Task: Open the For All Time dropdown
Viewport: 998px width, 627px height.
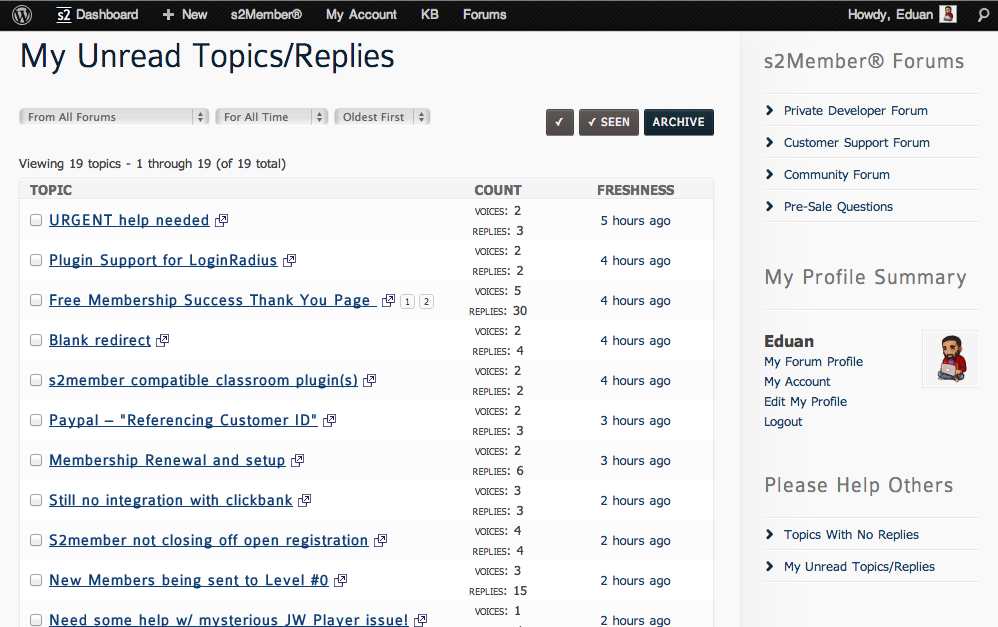Action: point(272,117)
